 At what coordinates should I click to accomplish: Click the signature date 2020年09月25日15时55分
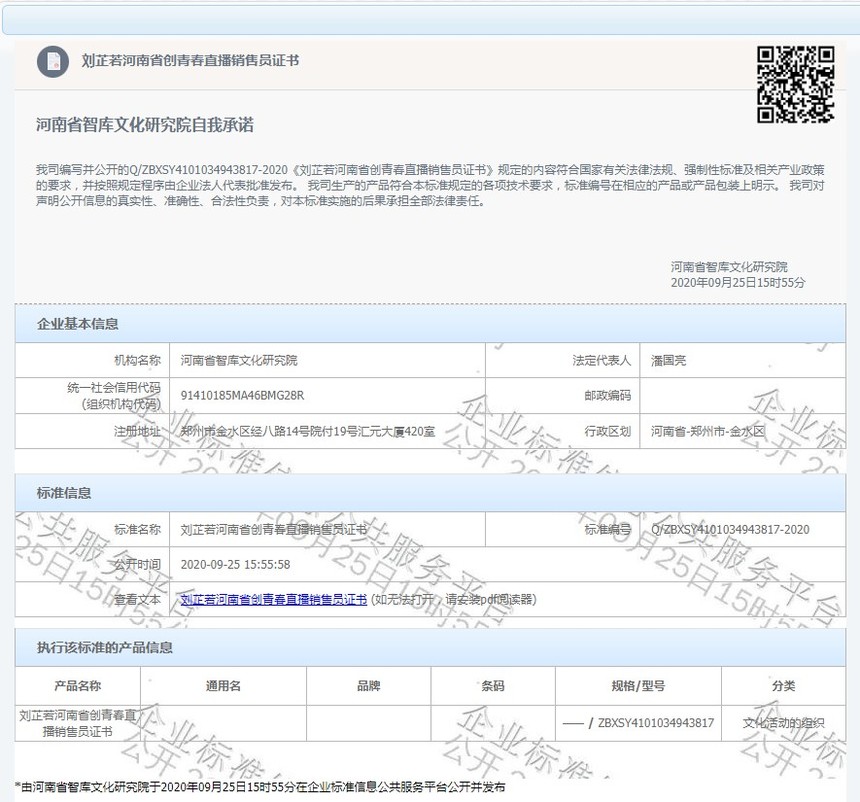click(738, 283)
